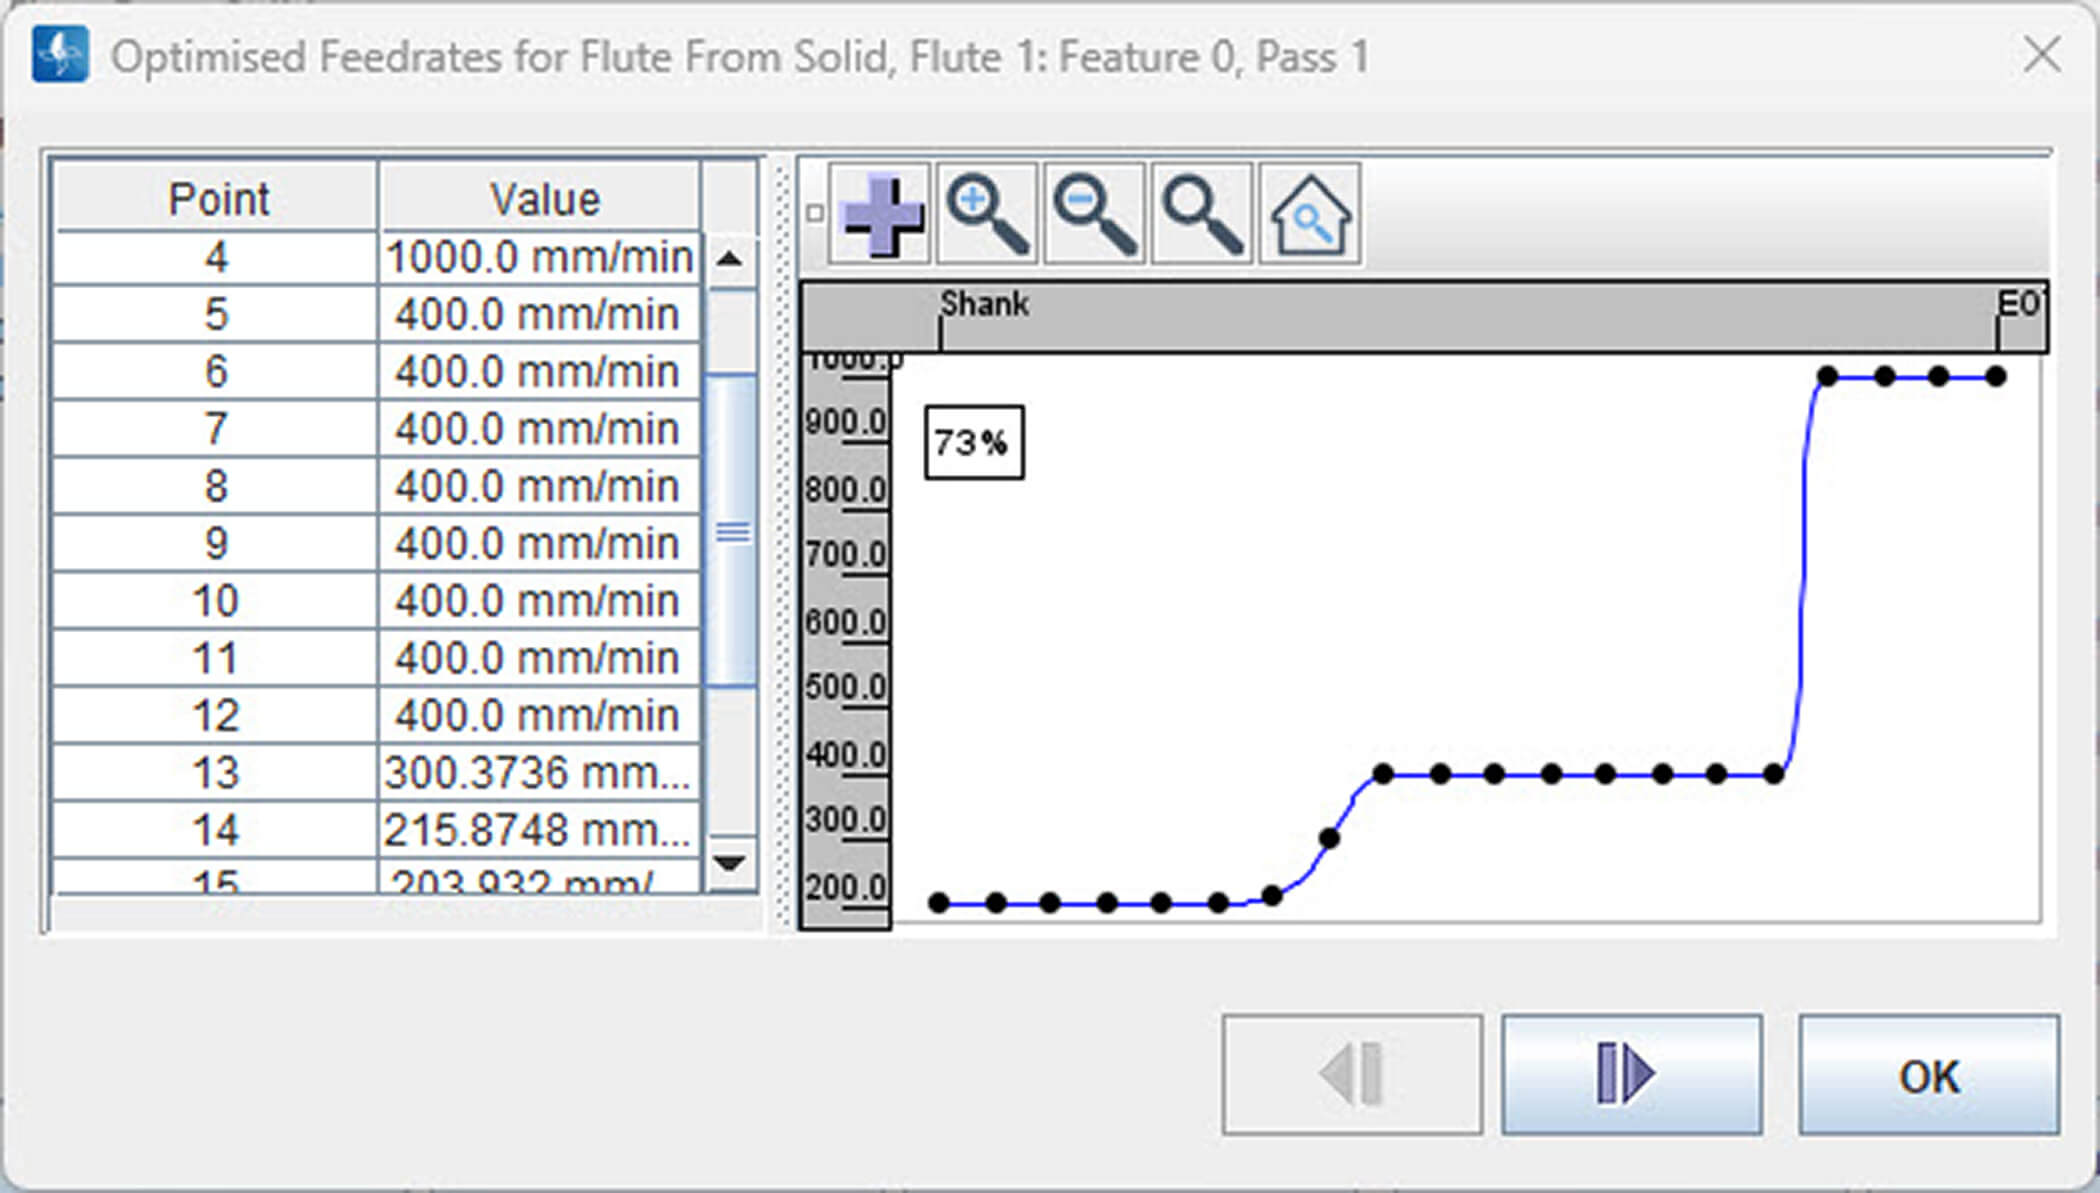Select the Point column header

pyautogui.click(x=217, y=199)
